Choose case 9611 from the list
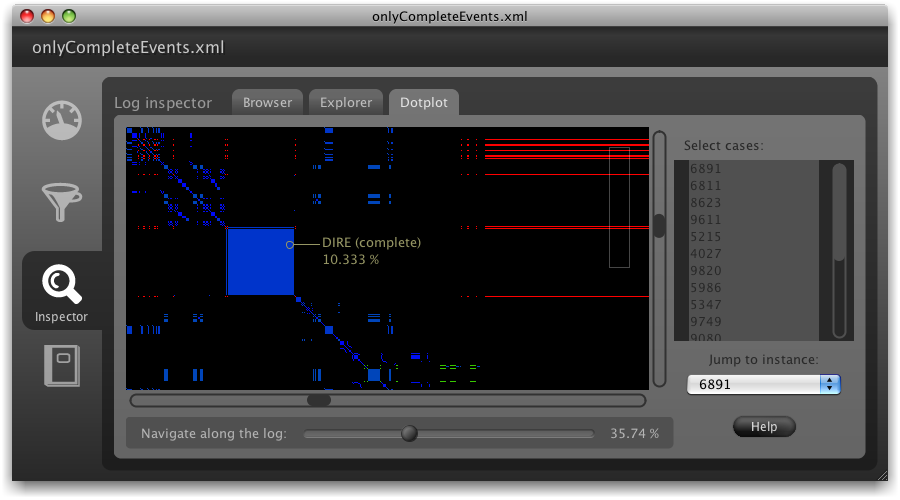 pyautogui.click(x=705, y=220)
